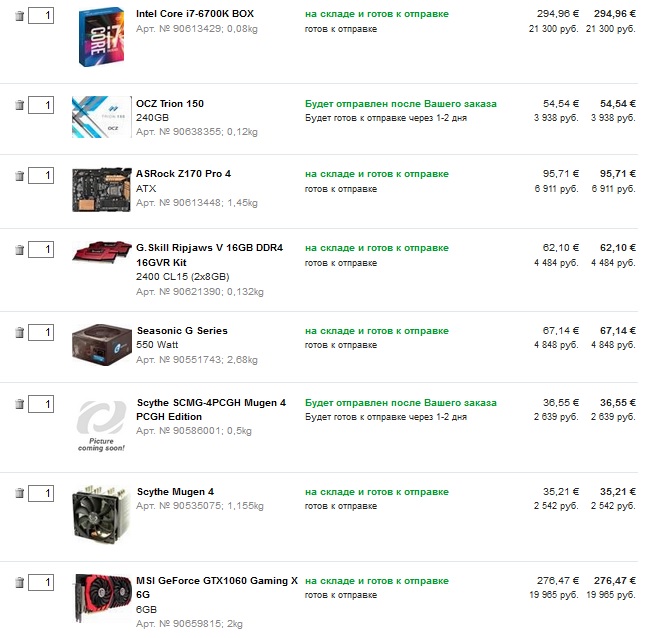Open ASRock motherboard product image
Viewport: 651px width, 638px height.
pos(100,189)
